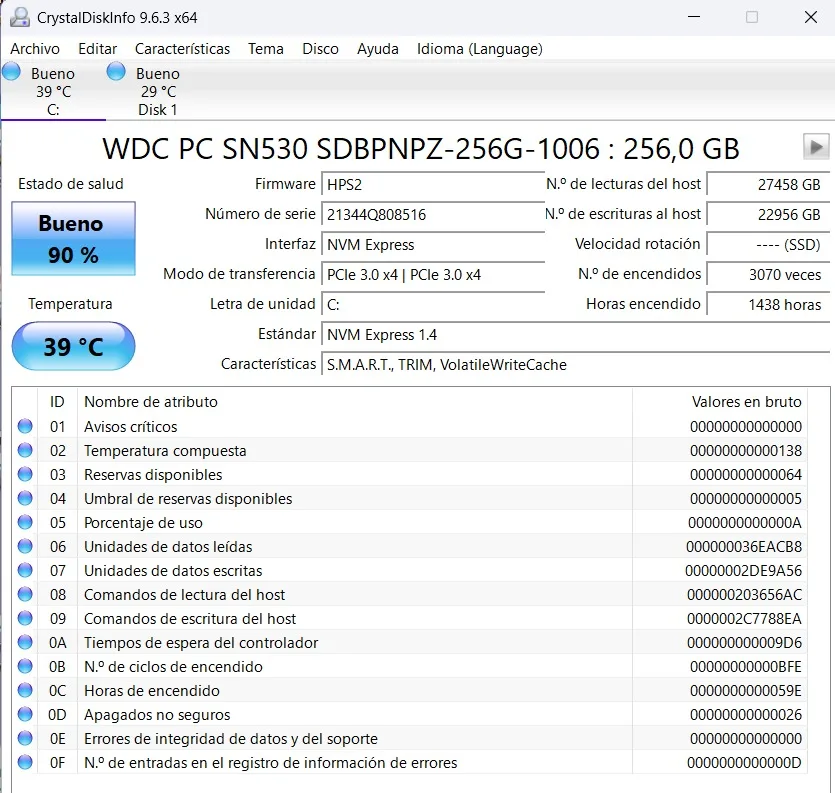Click the Letra de unidad field C:
Image resolution: width=835 pixels, height=793 pixels.
pos(433,305)
